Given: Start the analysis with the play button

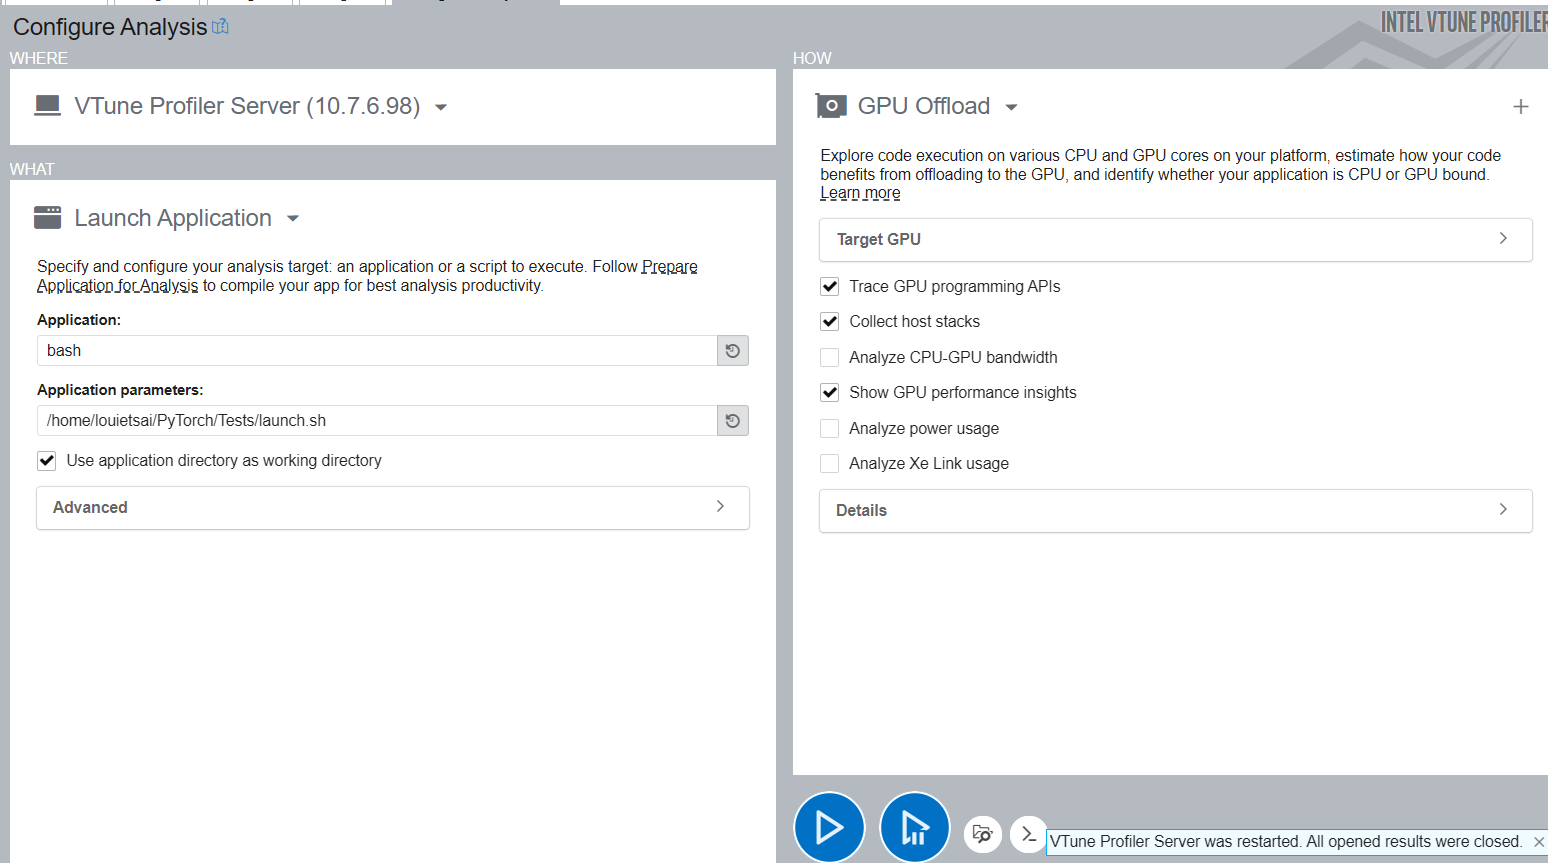Looking at the screenshot, I should [828, 827].
